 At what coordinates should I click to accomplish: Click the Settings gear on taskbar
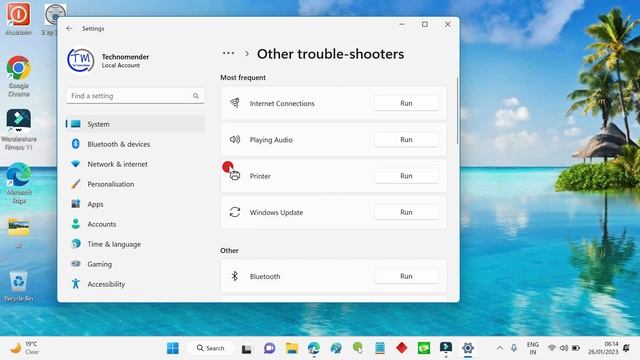click(468, 348)
